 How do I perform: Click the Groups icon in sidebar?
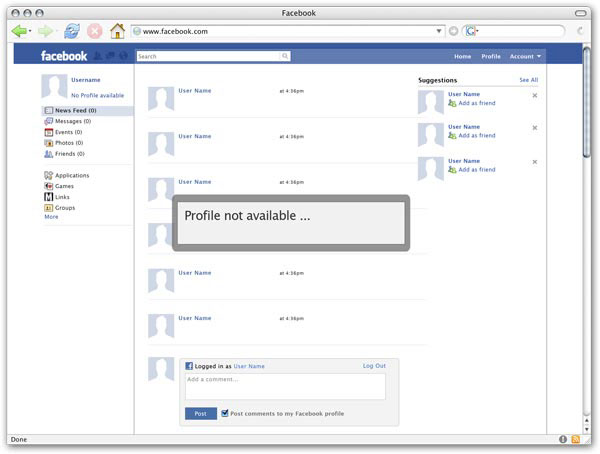point(49,208)
